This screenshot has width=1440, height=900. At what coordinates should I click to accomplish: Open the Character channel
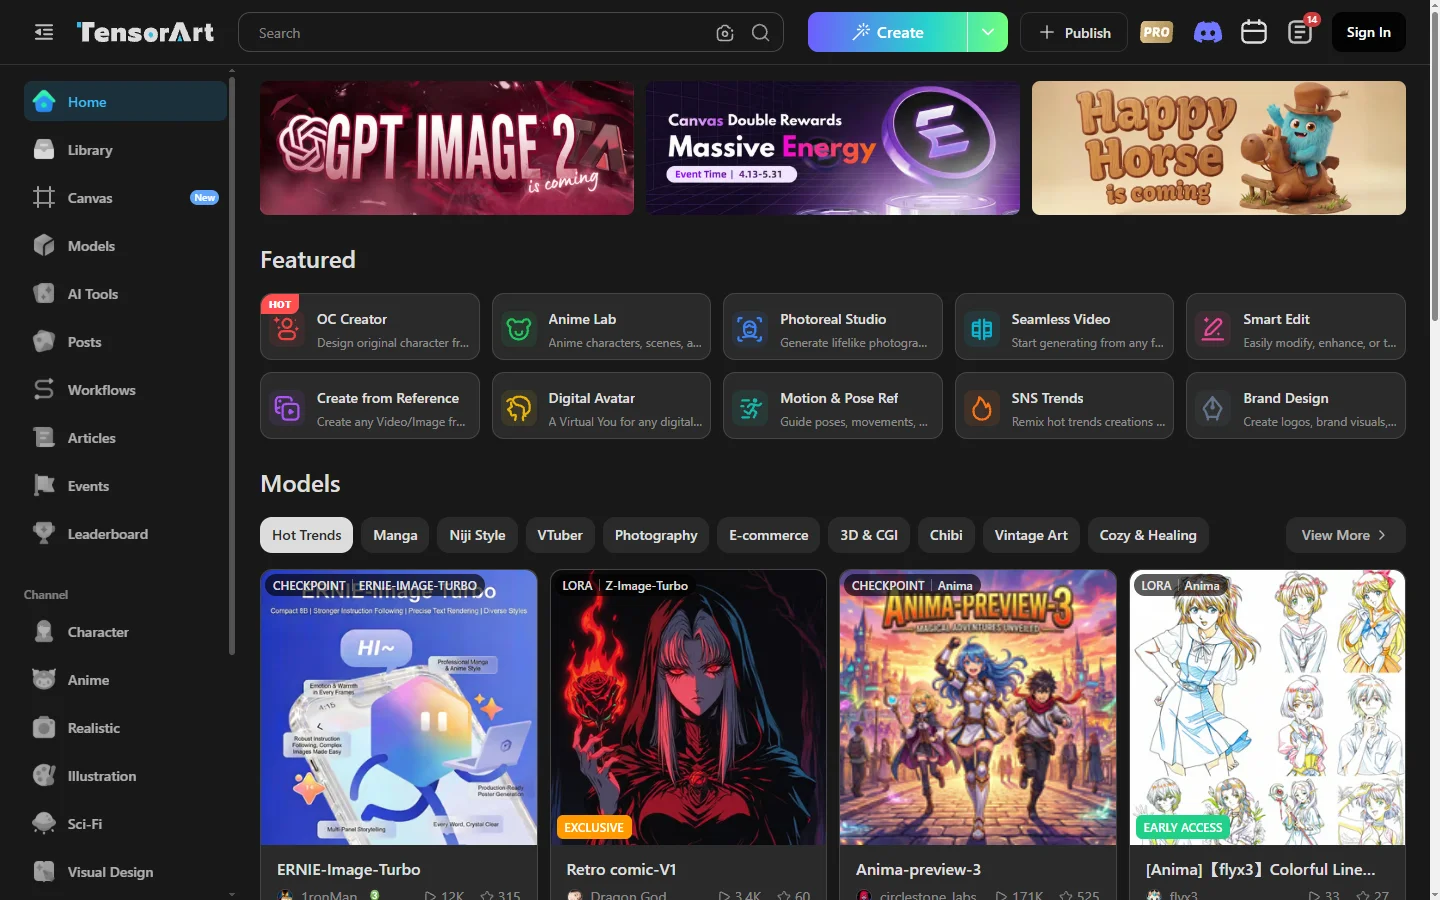[x=126, y=632]
